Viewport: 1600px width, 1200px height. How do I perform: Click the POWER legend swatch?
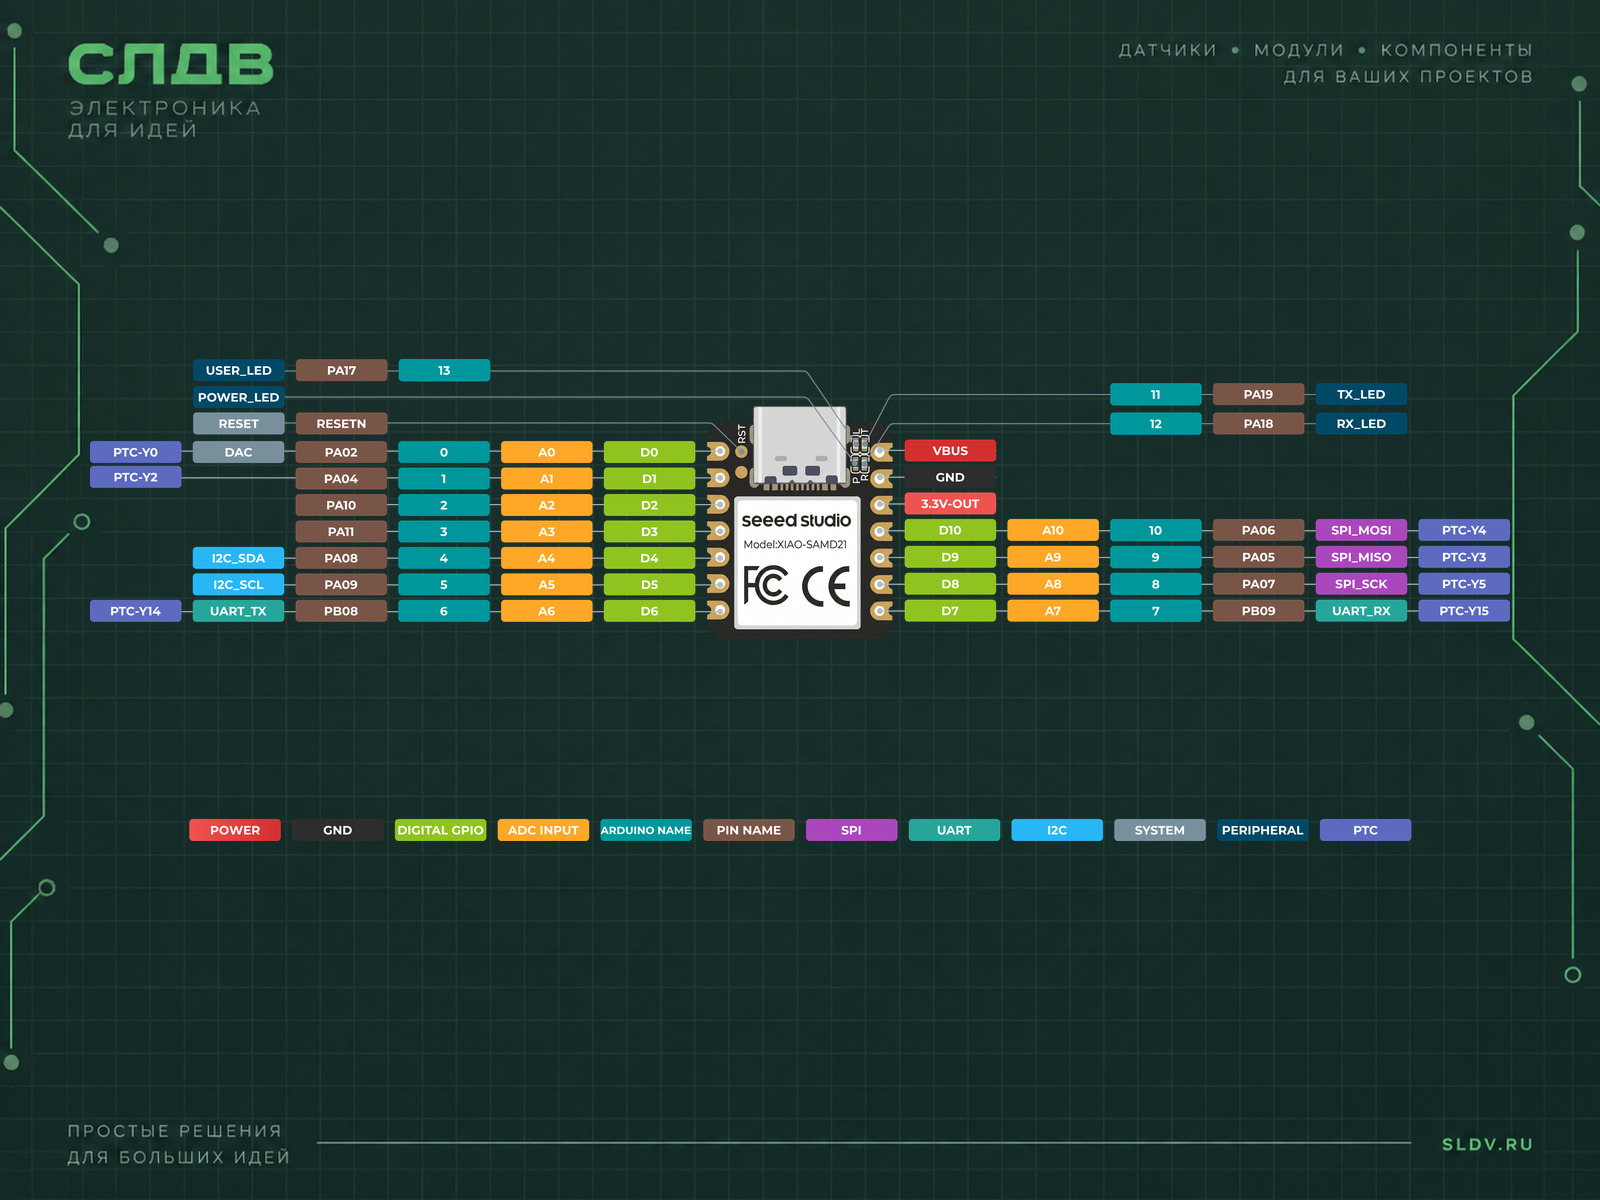point(235,830)
